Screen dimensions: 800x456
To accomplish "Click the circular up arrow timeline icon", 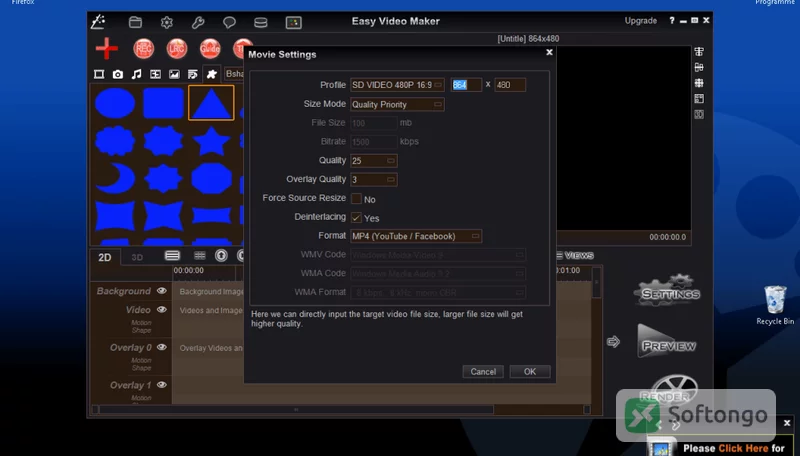I will pyautogui.click(x=221, y=256).
